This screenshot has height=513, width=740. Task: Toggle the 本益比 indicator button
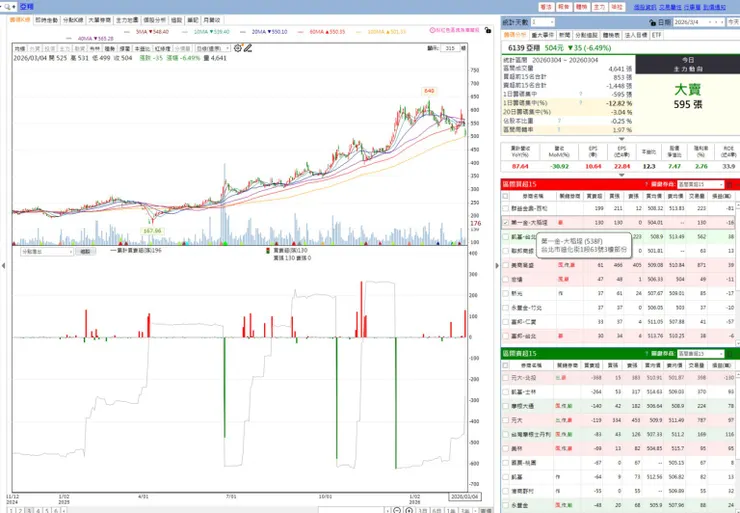coord(142,49)
